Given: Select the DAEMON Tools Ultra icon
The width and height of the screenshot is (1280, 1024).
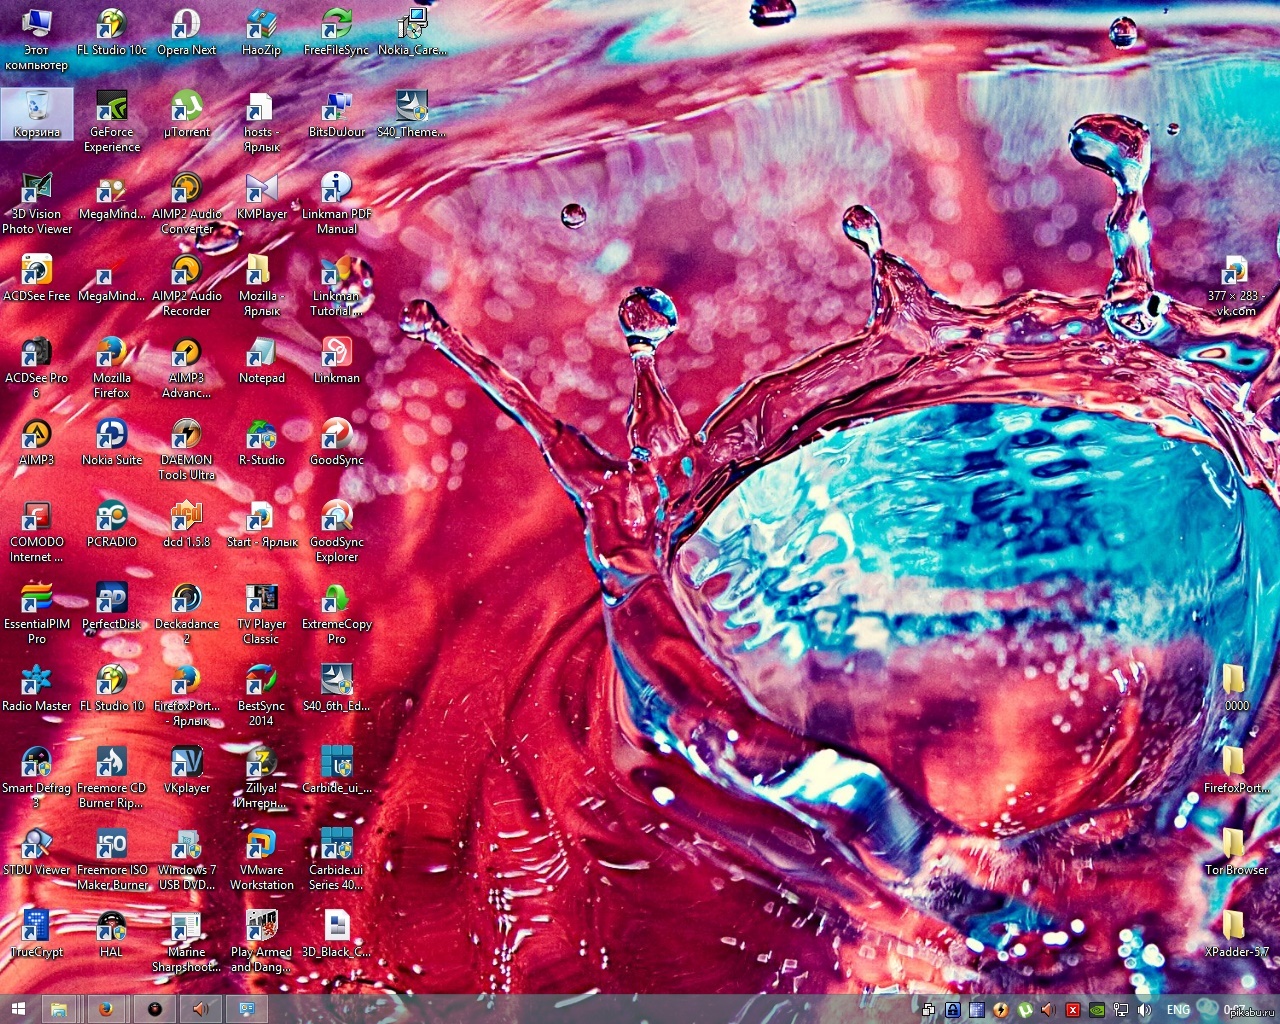Looking at the screenshot, I should 187,449.
